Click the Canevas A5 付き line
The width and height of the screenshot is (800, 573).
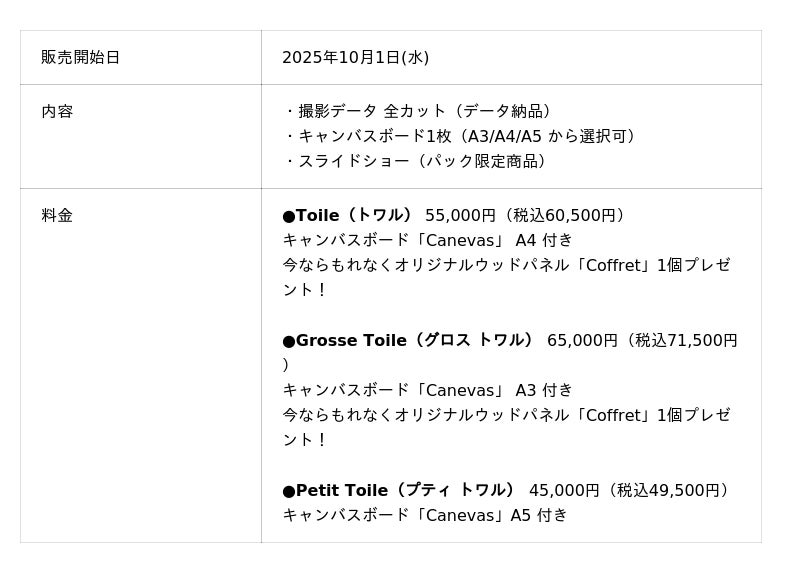[x=425, y=515]
